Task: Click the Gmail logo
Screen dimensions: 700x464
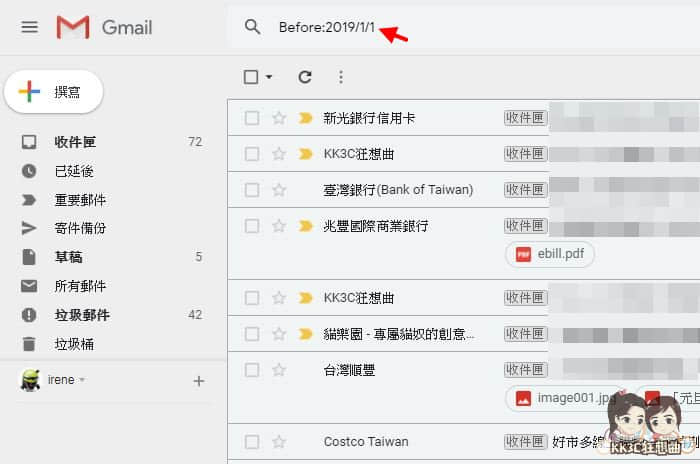Action: (104, 27)
